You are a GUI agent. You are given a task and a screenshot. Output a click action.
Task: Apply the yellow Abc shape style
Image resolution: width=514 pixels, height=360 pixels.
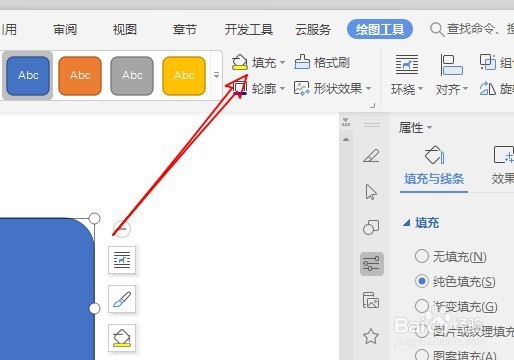(184, 76)
